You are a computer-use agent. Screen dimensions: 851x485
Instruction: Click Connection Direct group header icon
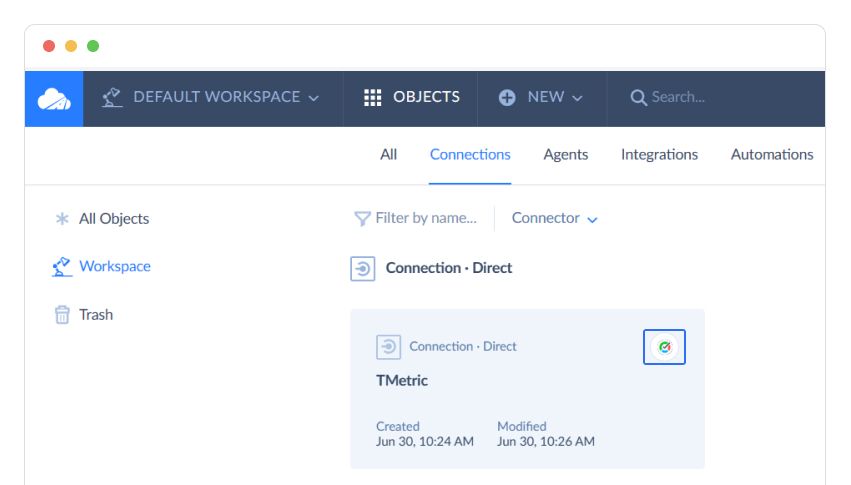click(x=363, y=269)
